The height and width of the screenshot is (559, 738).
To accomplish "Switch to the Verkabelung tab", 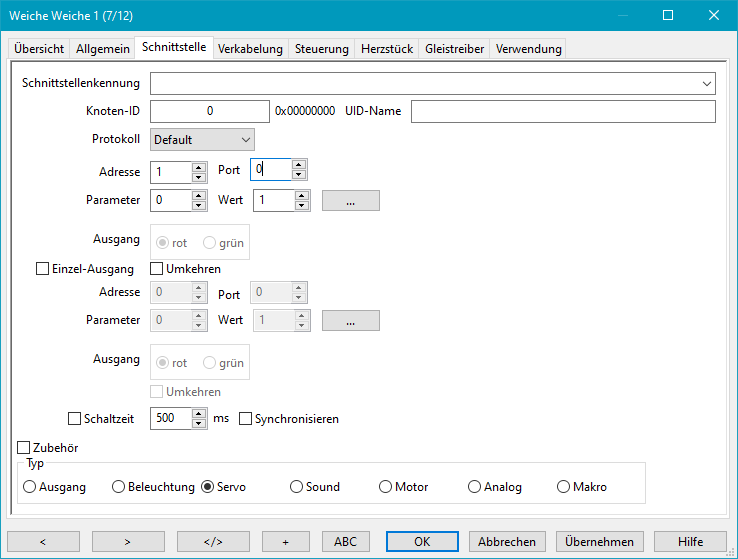I will tap(250, 49).
